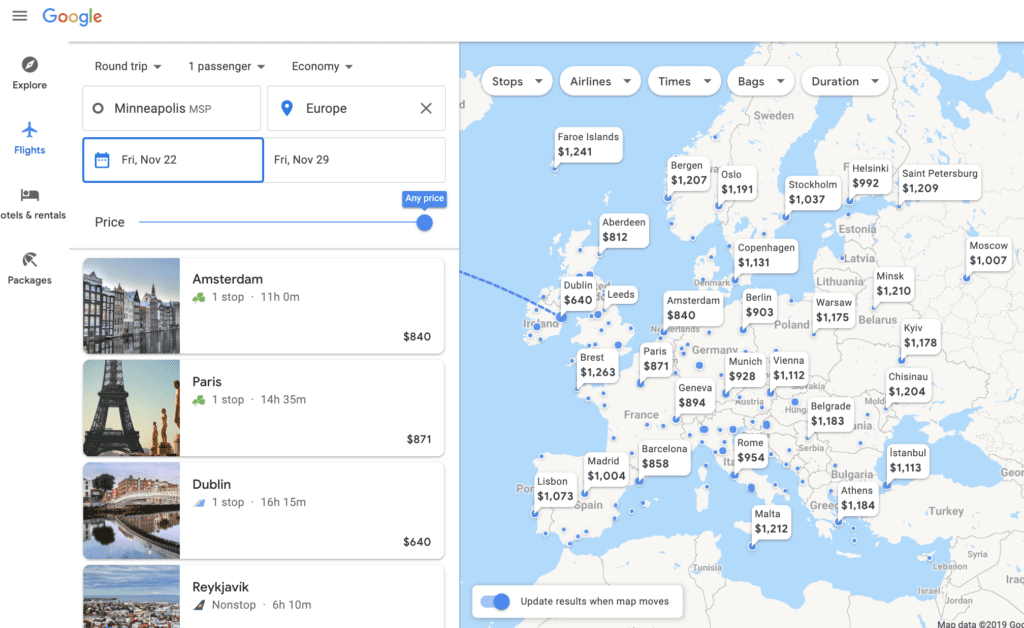Open the Stops filter dropdown

click(x=516, y=80)
